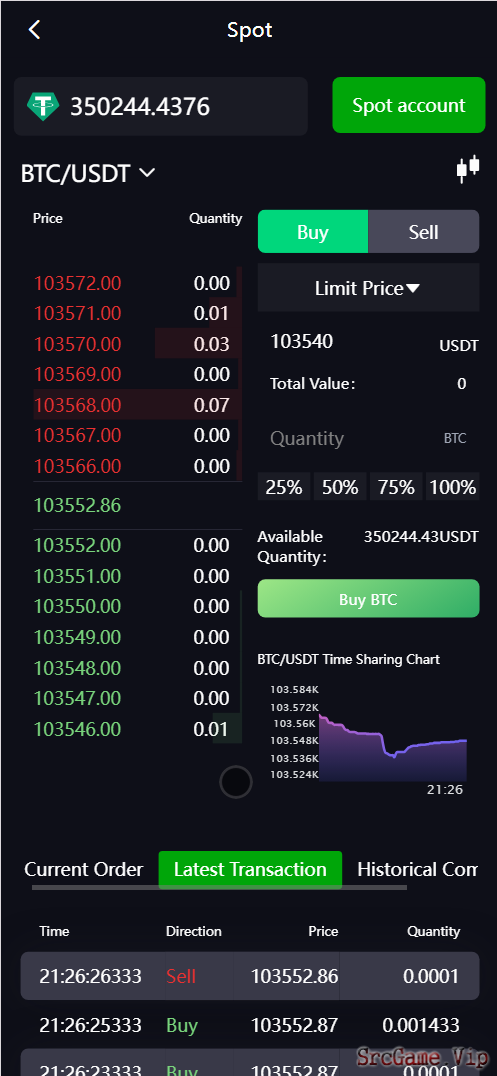497x1076 pixels.
Task: Open the candlestick chart icon
Action: [x=468, y=169]
